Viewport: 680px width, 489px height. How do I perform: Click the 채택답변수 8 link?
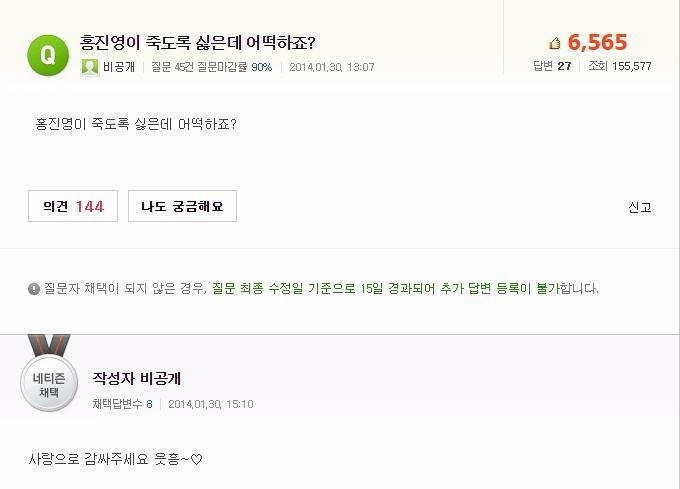122,404
